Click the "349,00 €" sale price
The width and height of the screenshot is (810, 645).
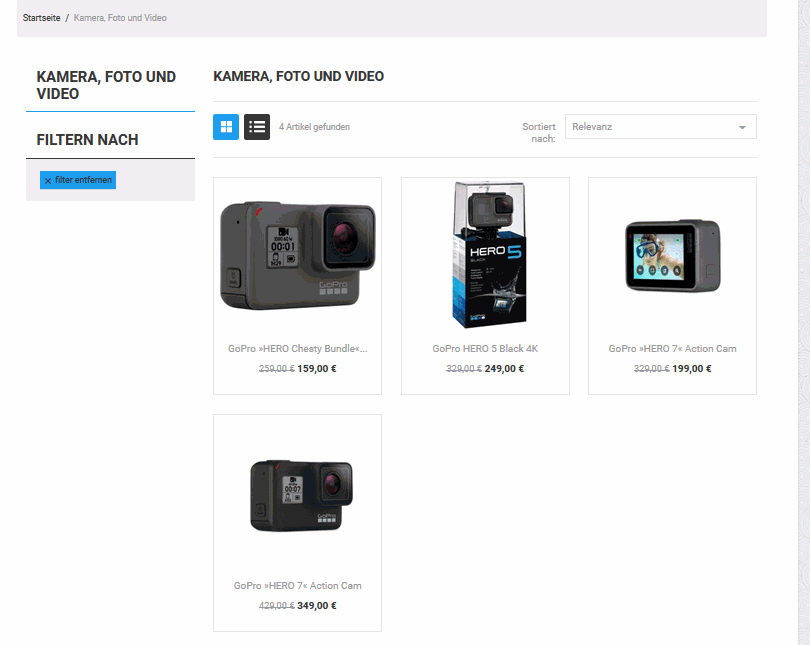tap(317, 606)
